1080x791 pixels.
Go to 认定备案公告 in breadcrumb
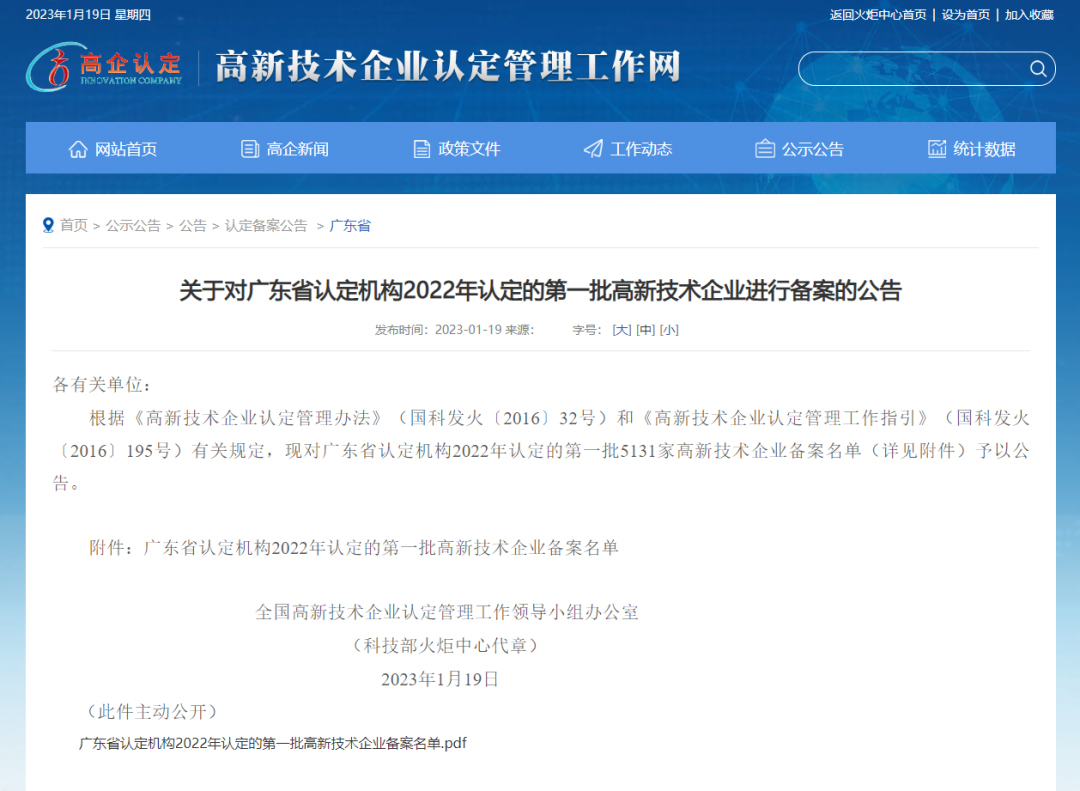266,226
